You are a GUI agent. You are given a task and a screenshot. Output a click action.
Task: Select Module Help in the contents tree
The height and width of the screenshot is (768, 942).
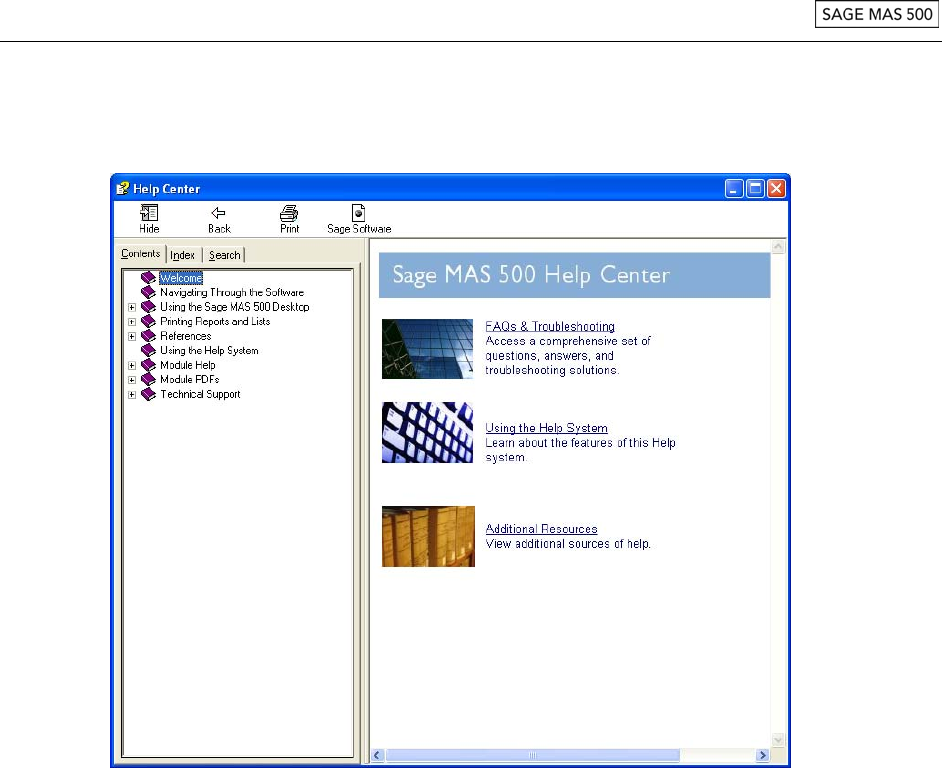point(187,365)
